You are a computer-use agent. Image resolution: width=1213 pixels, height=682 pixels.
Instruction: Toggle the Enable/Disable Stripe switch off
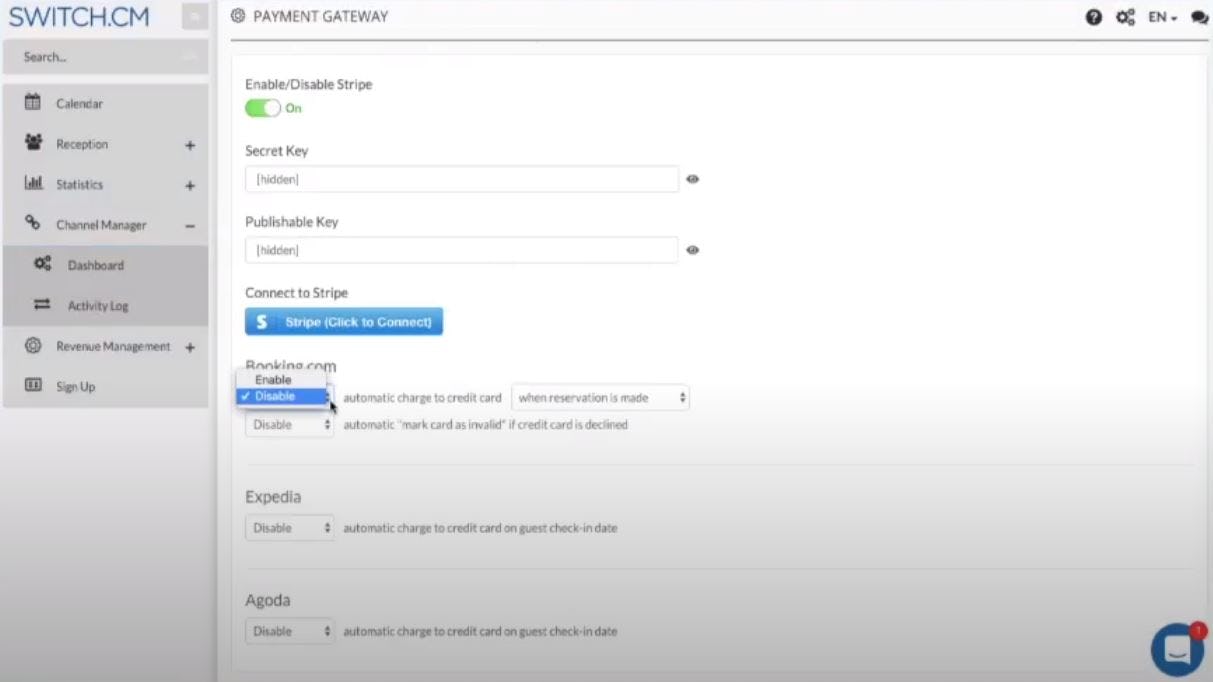pos(263,106)
